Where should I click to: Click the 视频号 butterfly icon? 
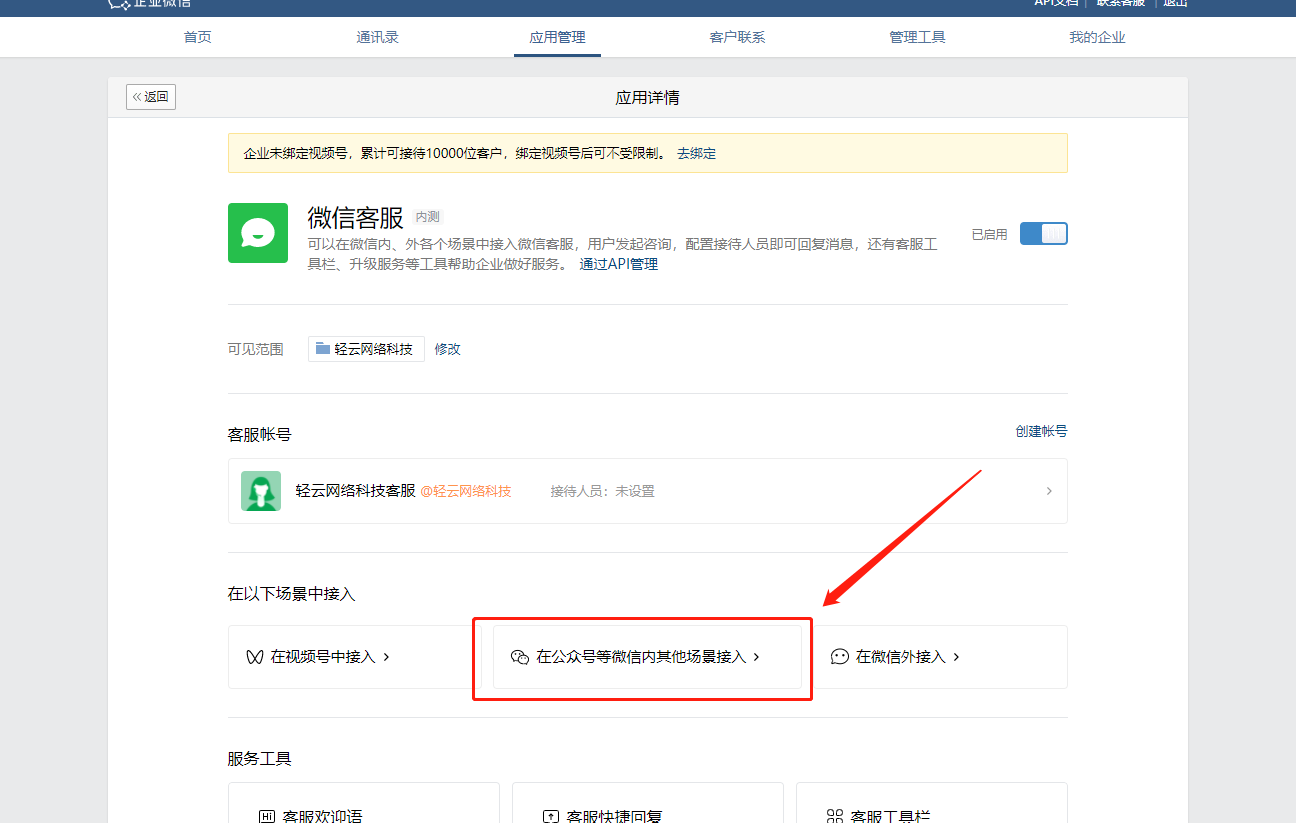[x=255, y=657]
